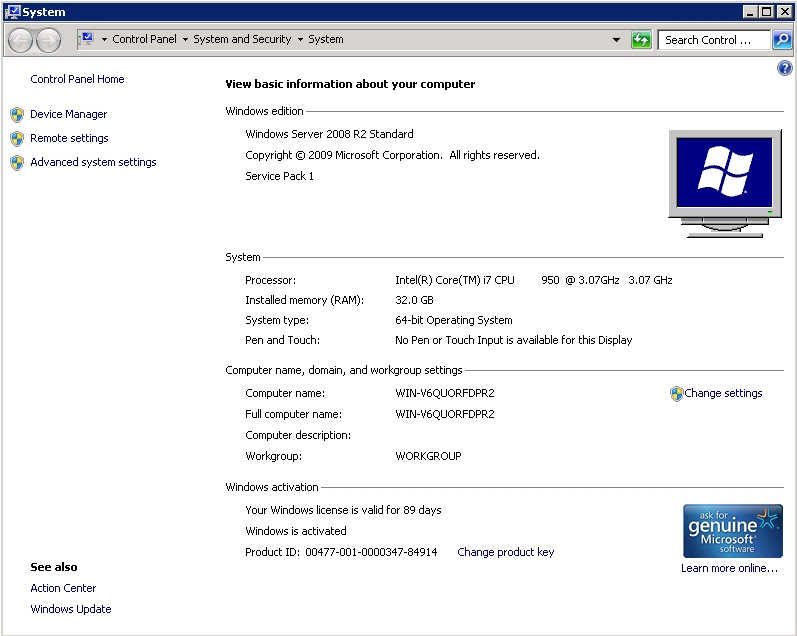Click the shield icon beside Change settings
The height and width of the screenshot is (636, 797).
[x=676, y=393]
